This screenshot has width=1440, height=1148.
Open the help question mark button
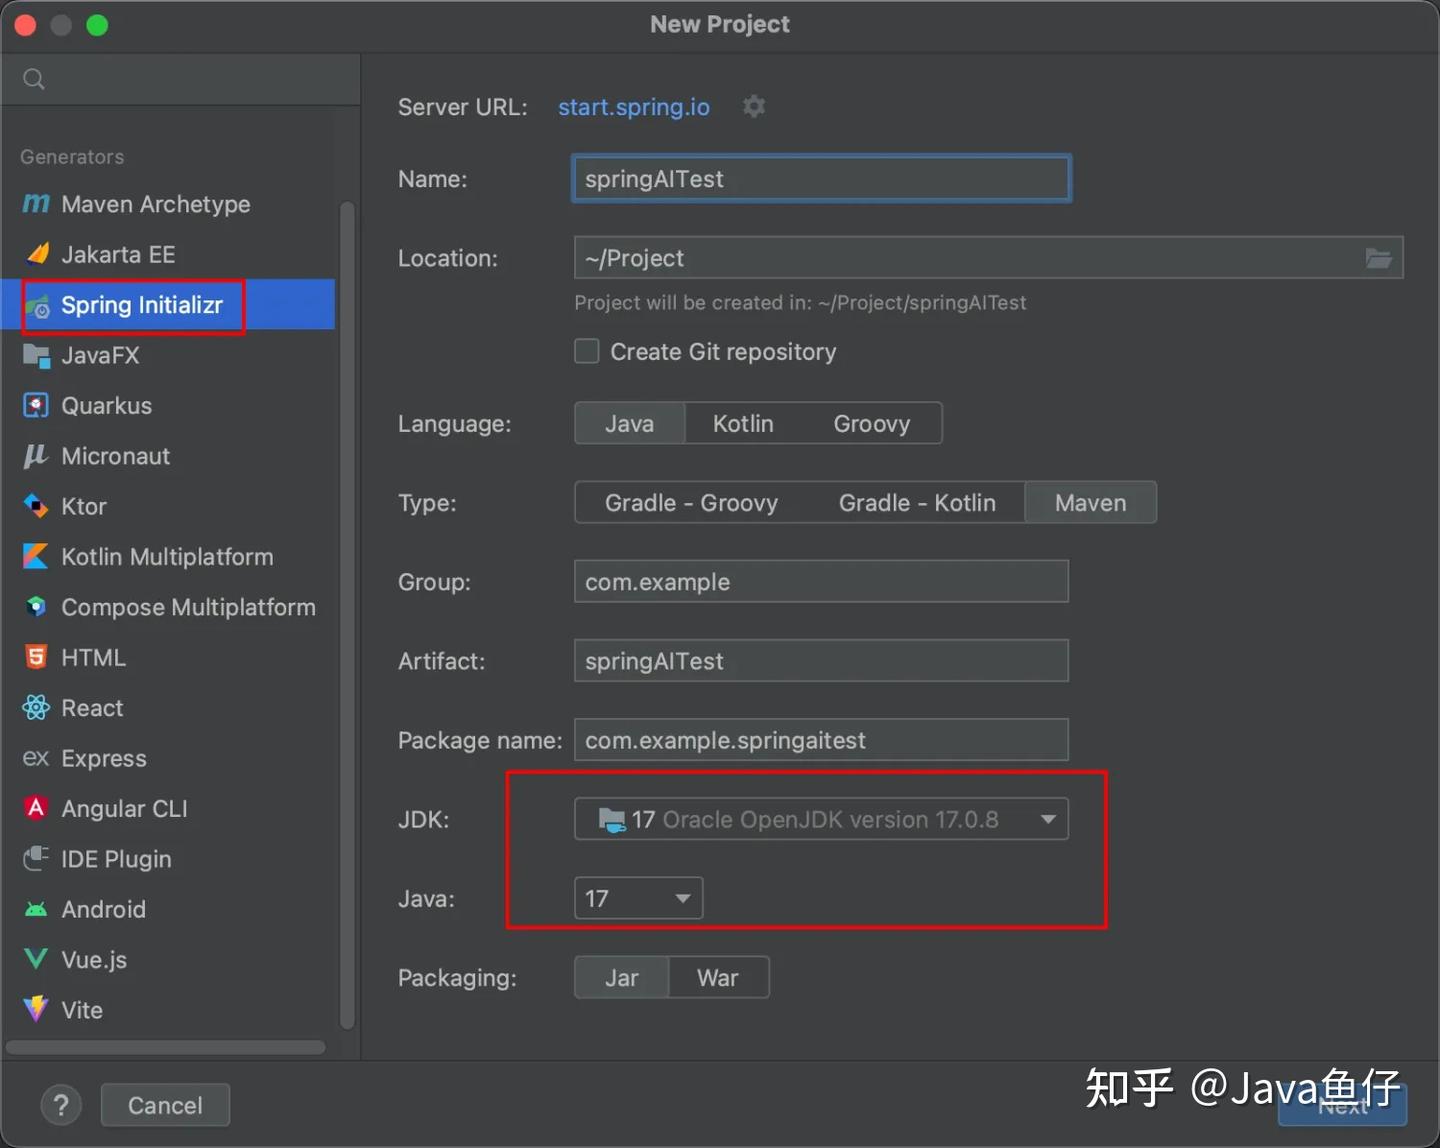pyautogui.click(x=61, y=1105)
